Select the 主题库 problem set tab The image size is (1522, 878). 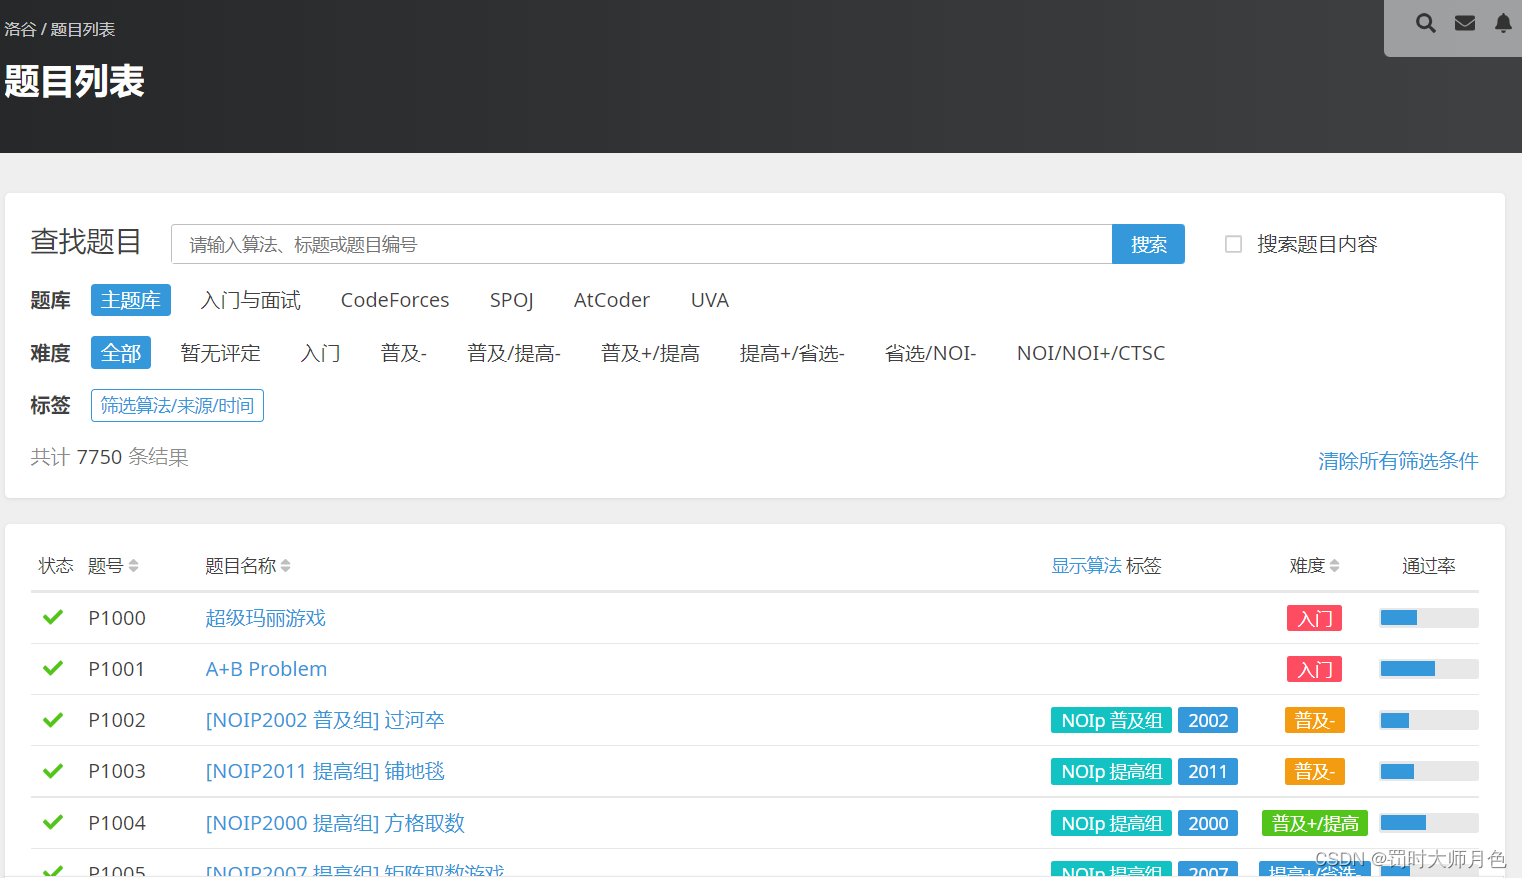(x=131, y=300)
